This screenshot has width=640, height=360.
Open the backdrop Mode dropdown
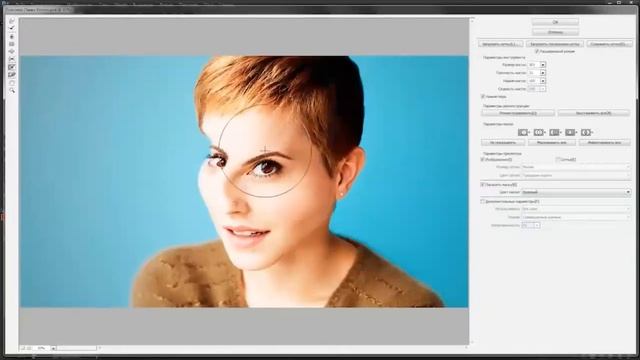(576, 217)
